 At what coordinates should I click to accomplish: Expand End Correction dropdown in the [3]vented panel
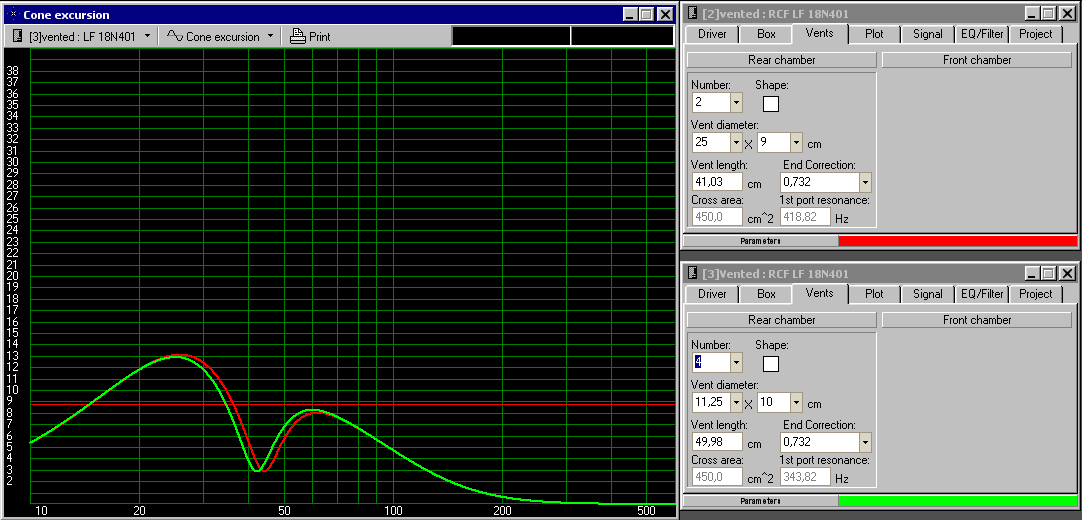(x=865, y=442)
